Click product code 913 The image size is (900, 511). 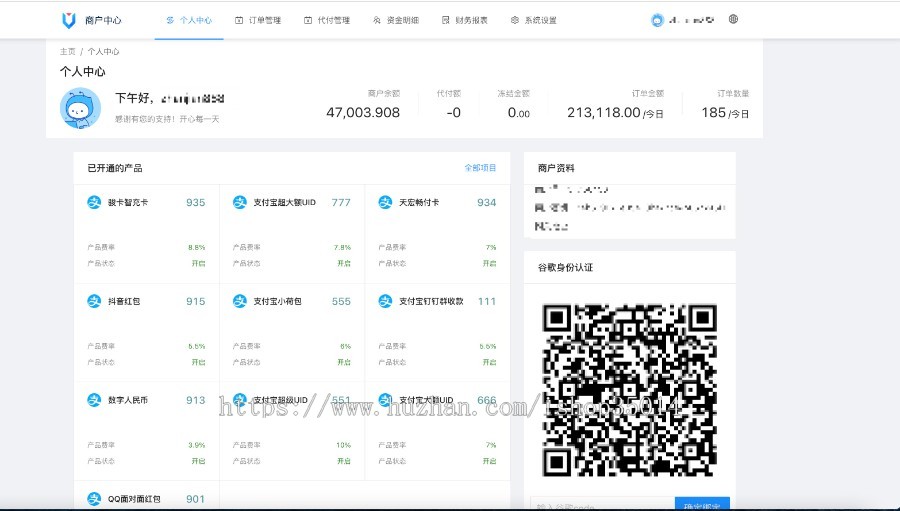coord(195,400)
